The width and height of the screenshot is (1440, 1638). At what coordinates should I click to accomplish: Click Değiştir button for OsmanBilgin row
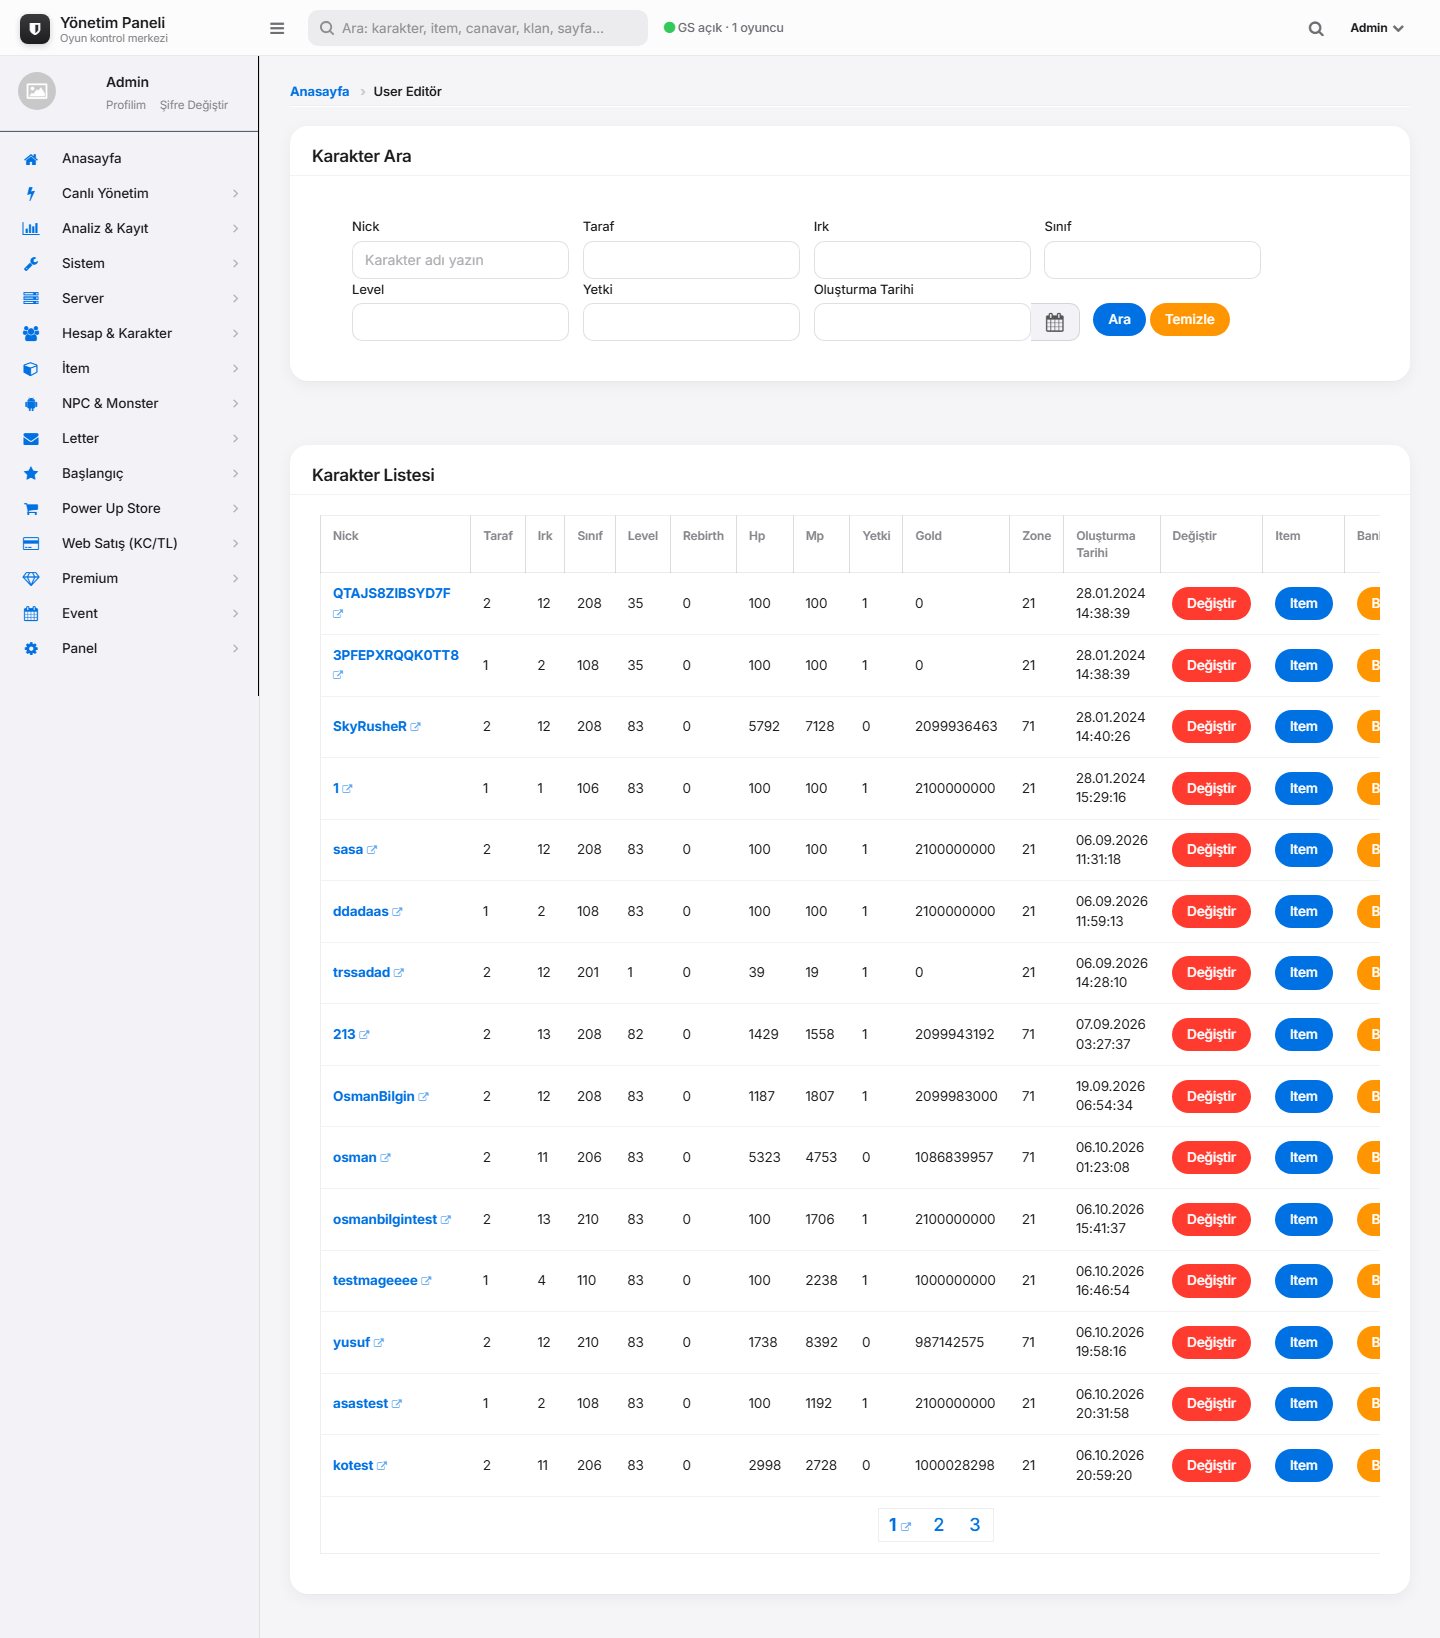(1211, 1097)
